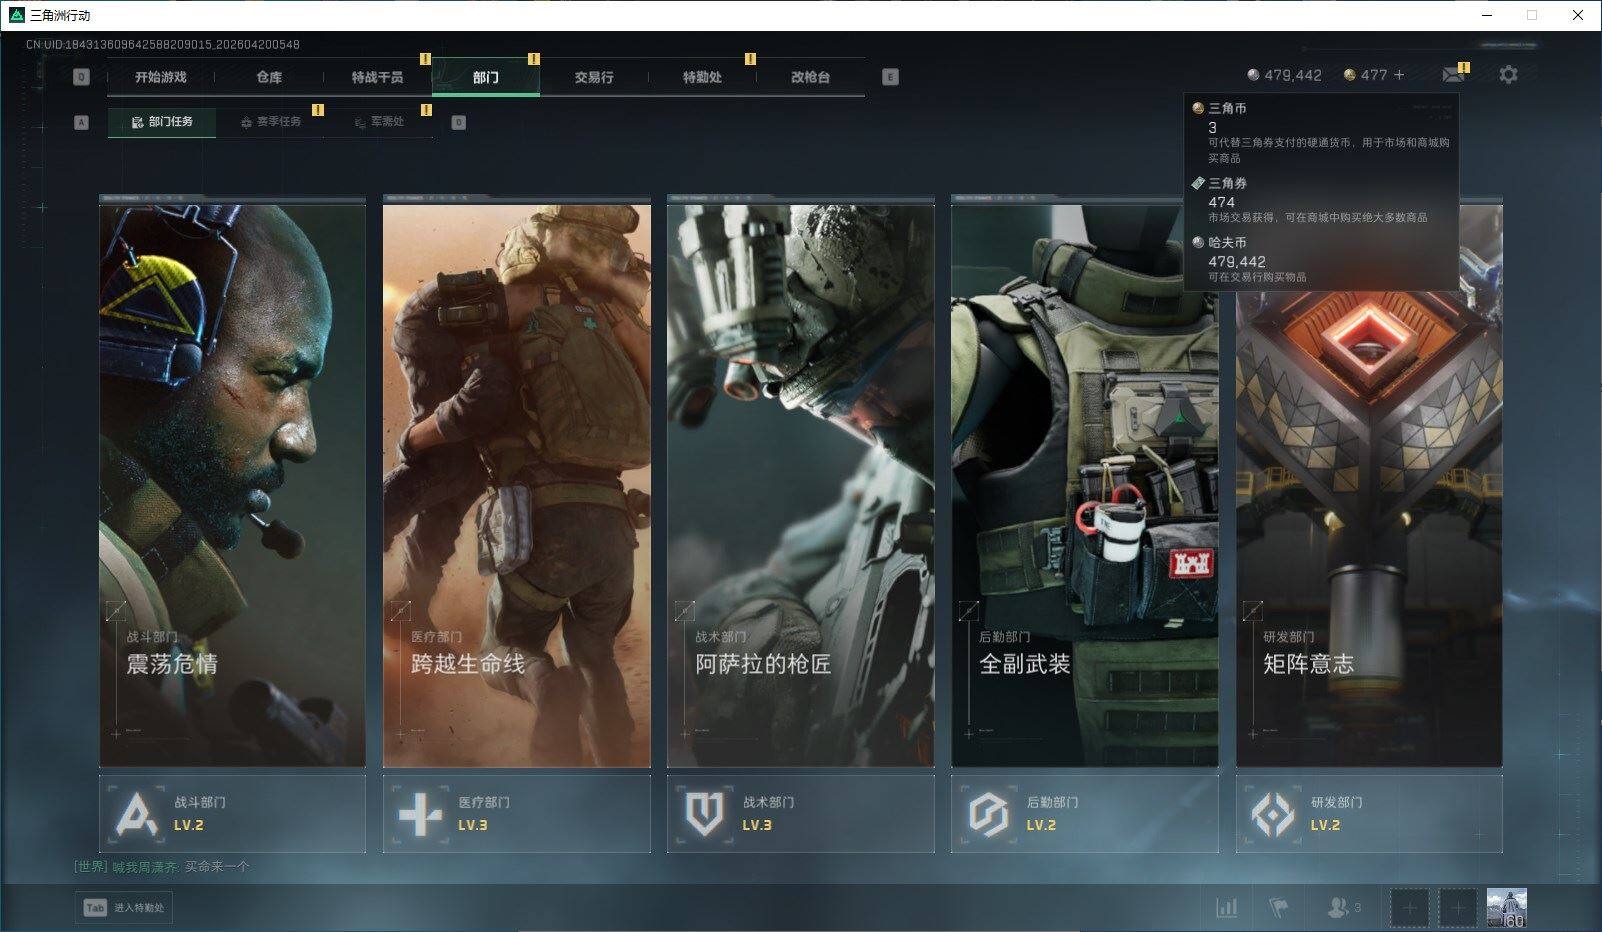Viewport: 1602px width, 932px height.
Task: Open the 战斗部门 LV.2 button
Action: pyautogui.click(x=232, y=814)
